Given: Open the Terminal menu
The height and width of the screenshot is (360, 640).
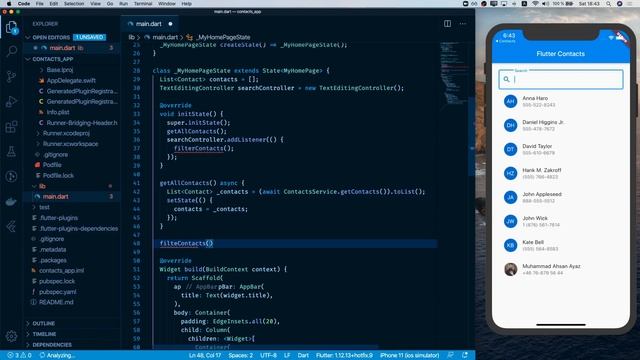Looking at the screenshot, I should 143,4.
